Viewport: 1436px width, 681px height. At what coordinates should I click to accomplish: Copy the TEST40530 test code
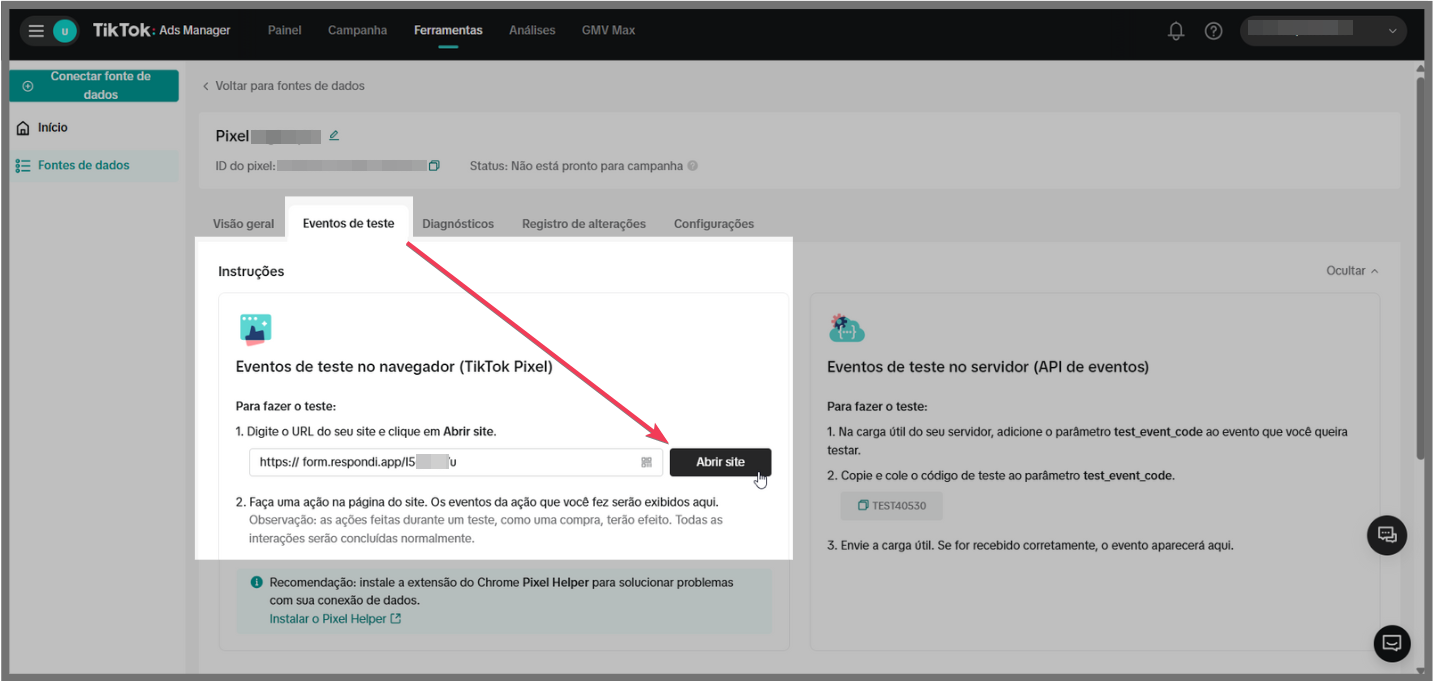point(891,506)
